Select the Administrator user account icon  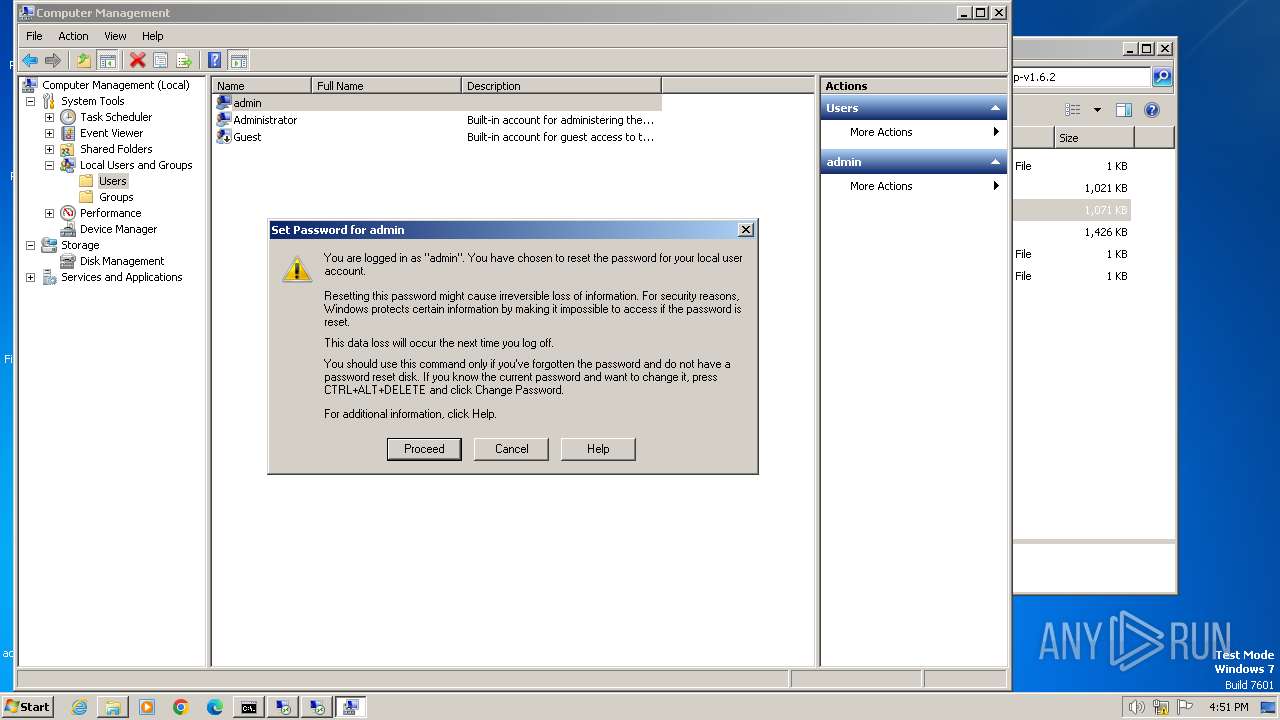point(224,120)
